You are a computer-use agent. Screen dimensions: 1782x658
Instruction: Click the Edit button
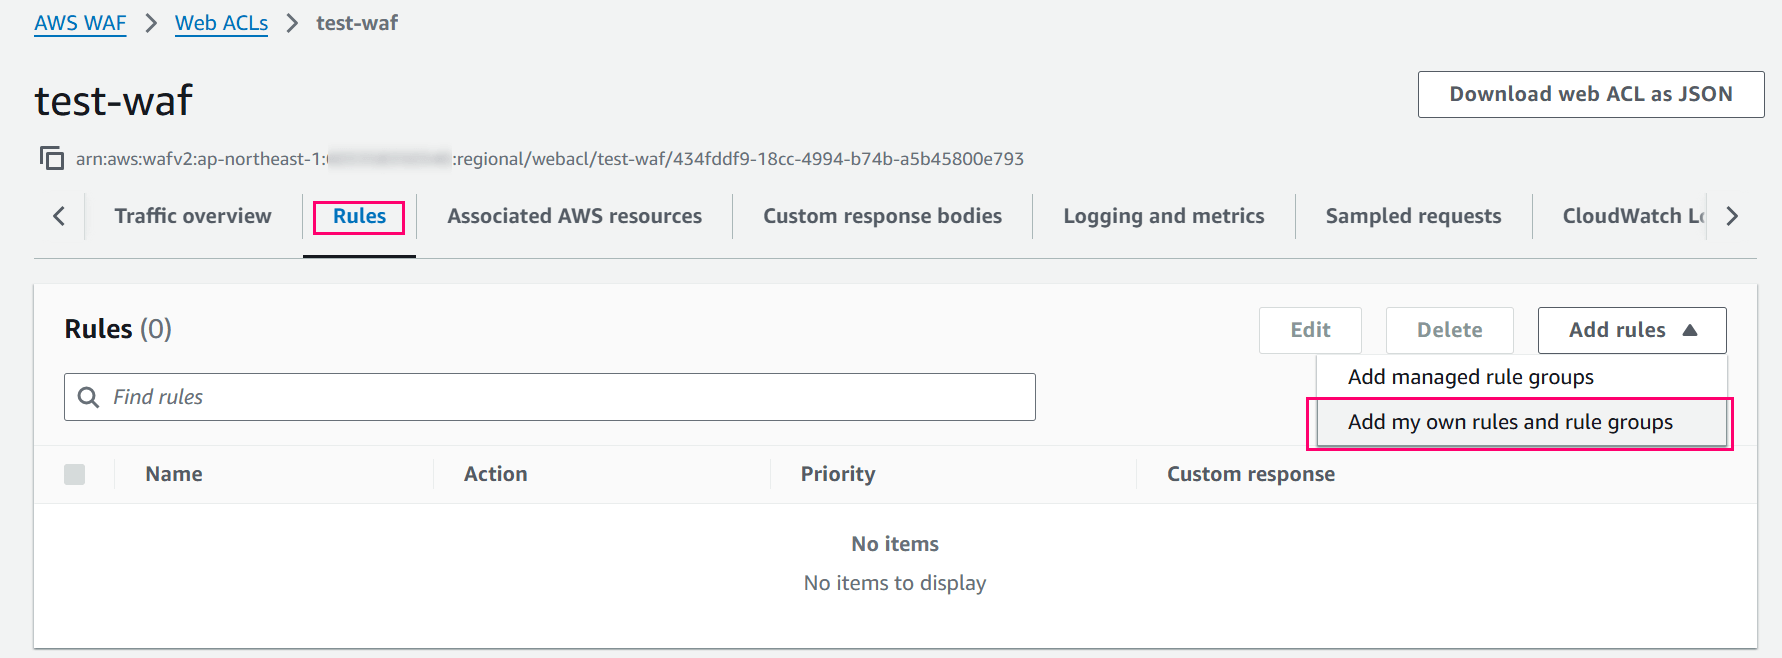1310,330
